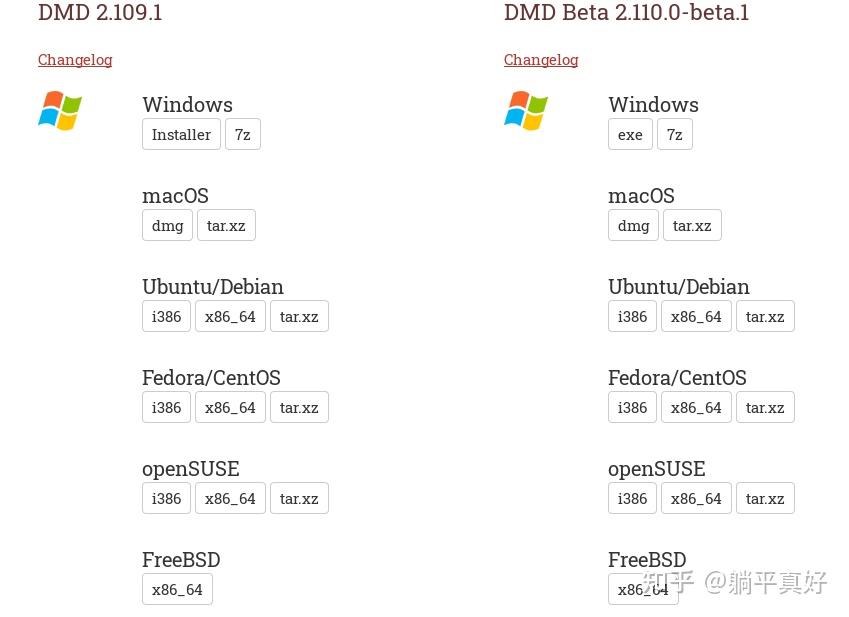Open the Changelog for DMD 2.109.1
The image size is (849, 617).
[x=74, y=60]
